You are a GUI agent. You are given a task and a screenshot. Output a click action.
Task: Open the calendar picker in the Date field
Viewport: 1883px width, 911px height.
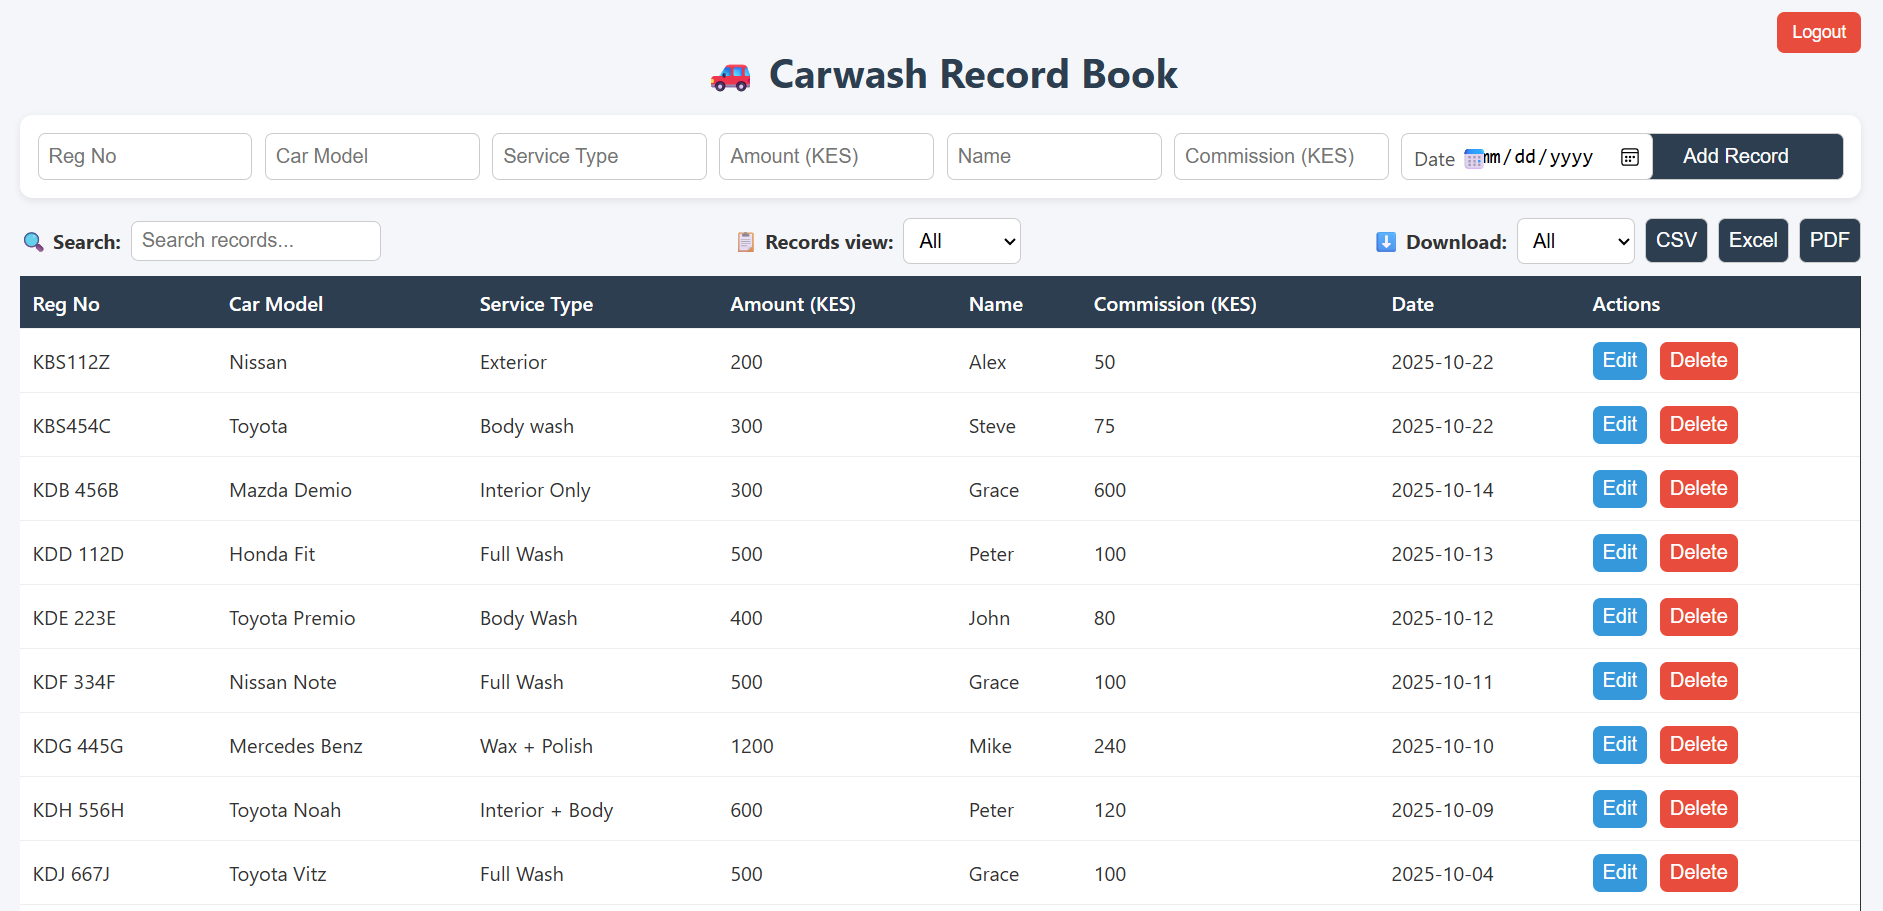(x=1630, y=156)
